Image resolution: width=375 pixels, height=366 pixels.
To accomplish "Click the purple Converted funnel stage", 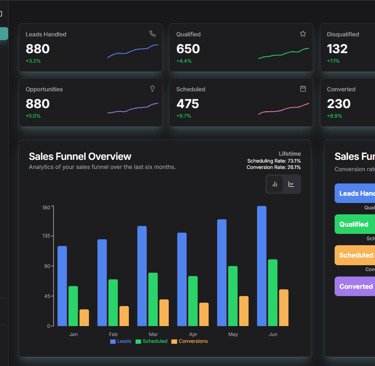I will click(x=355, y=286).
